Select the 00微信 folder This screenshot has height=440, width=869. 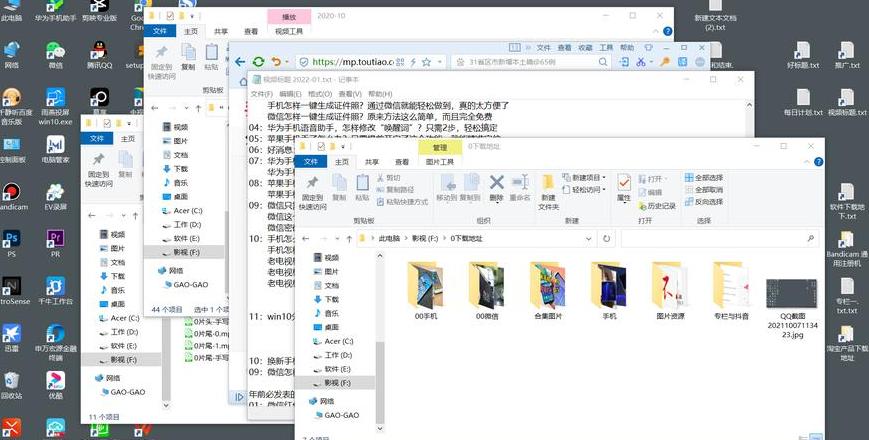click(x=487, y=291)
